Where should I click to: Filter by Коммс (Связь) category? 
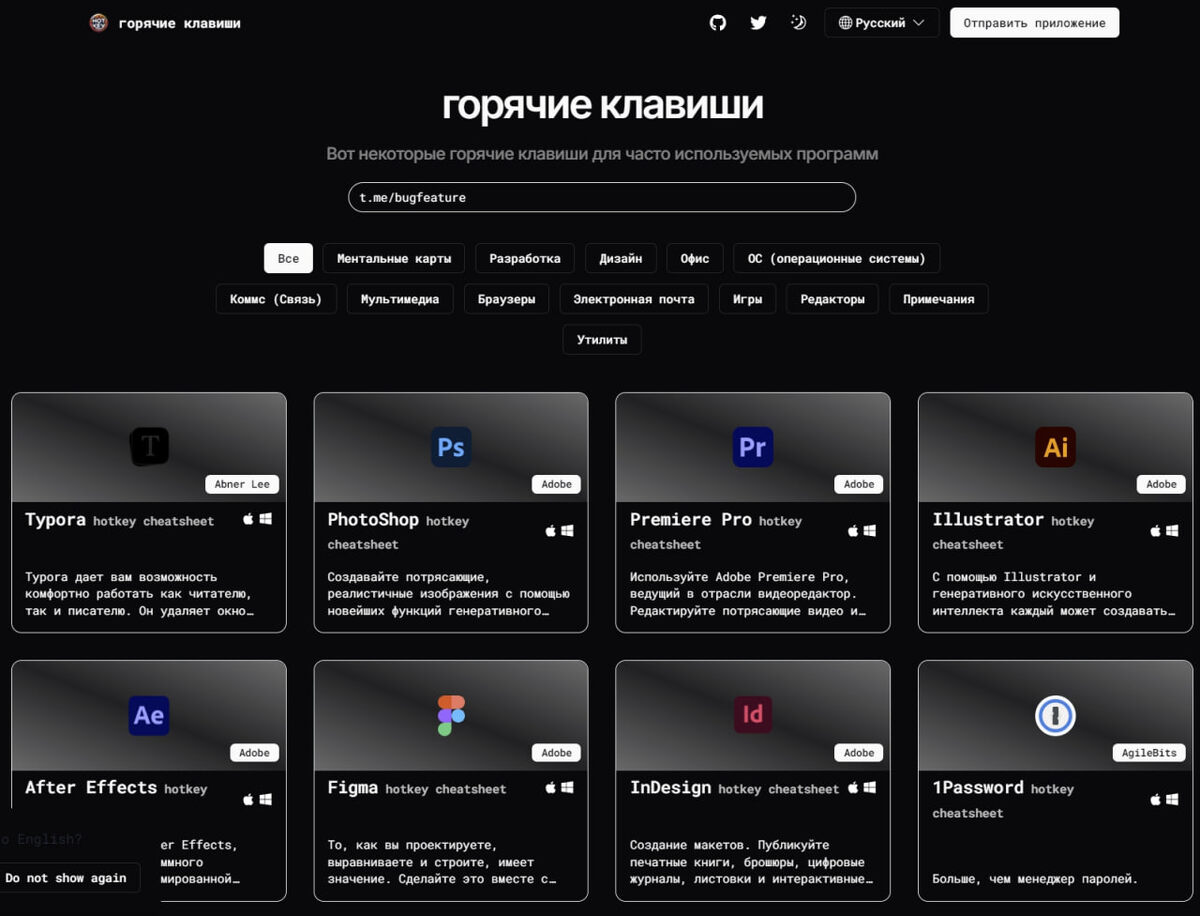click(x=276, y=299)
